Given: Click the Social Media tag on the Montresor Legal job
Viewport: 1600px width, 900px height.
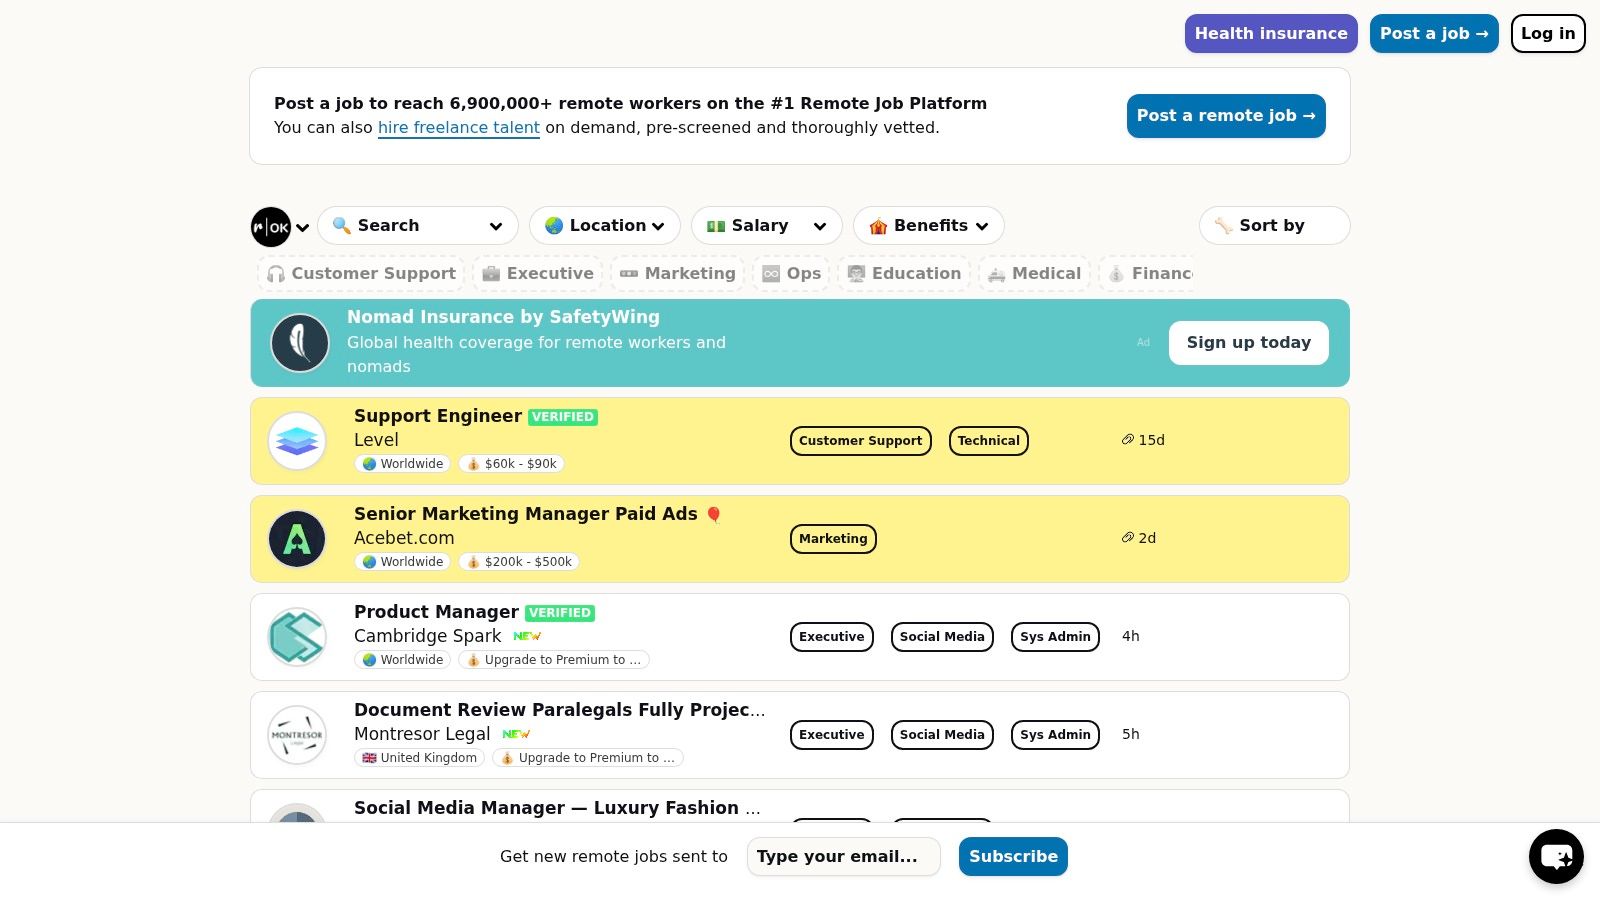Looking at the screenshot, I should click(x=942, y=735).
